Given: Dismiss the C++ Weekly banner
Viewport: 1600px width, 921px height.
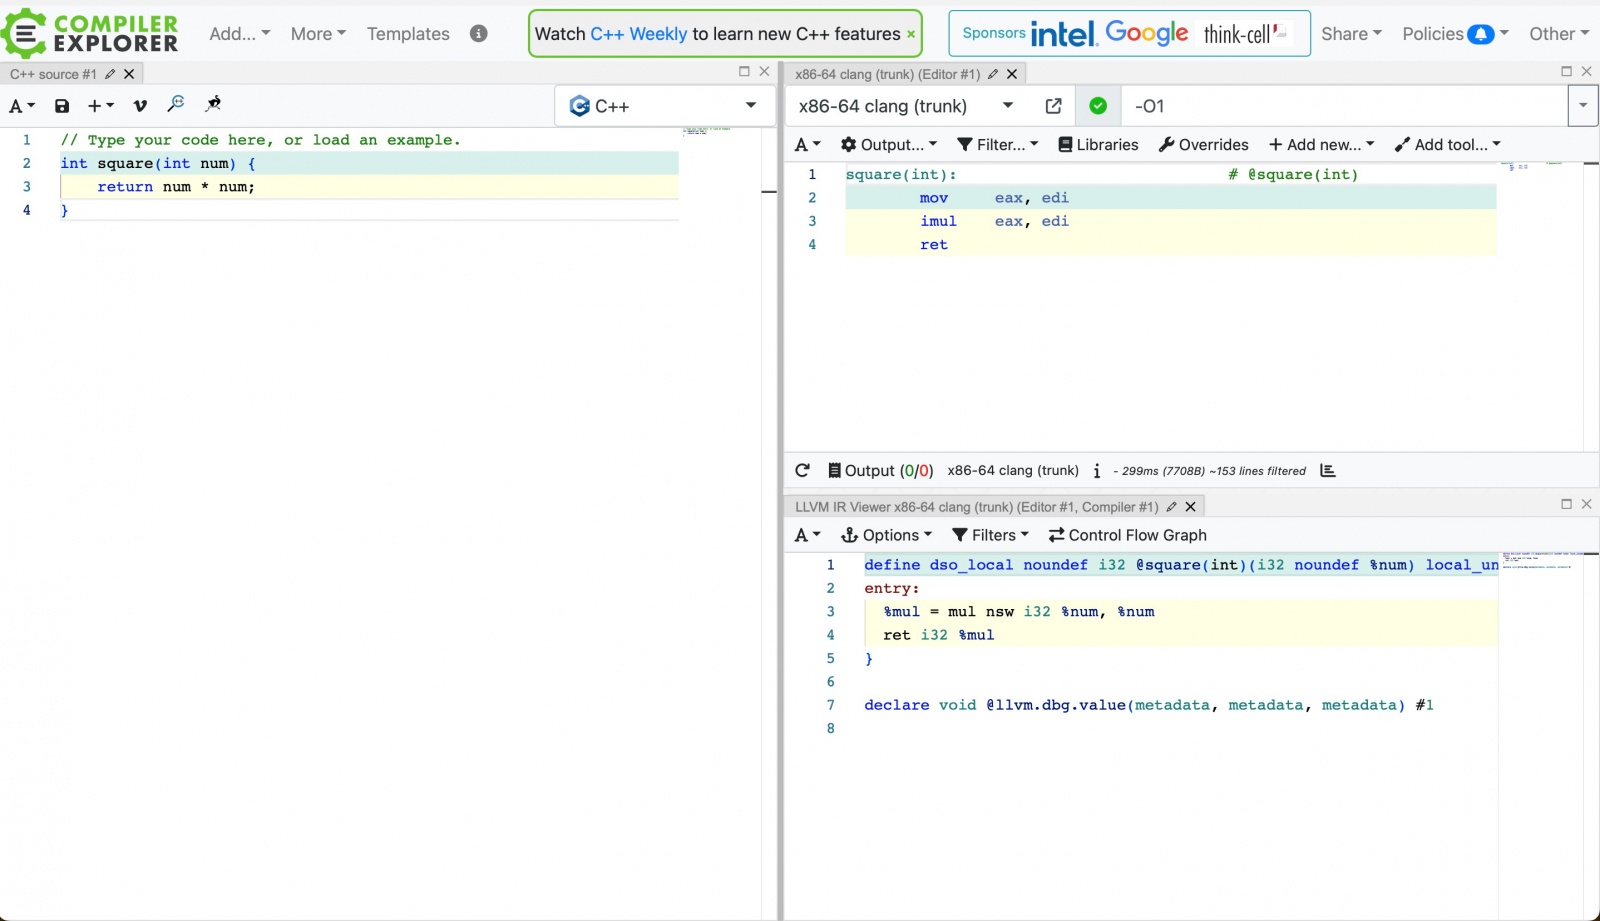Looking at the screenshot, I should [911, 34].
